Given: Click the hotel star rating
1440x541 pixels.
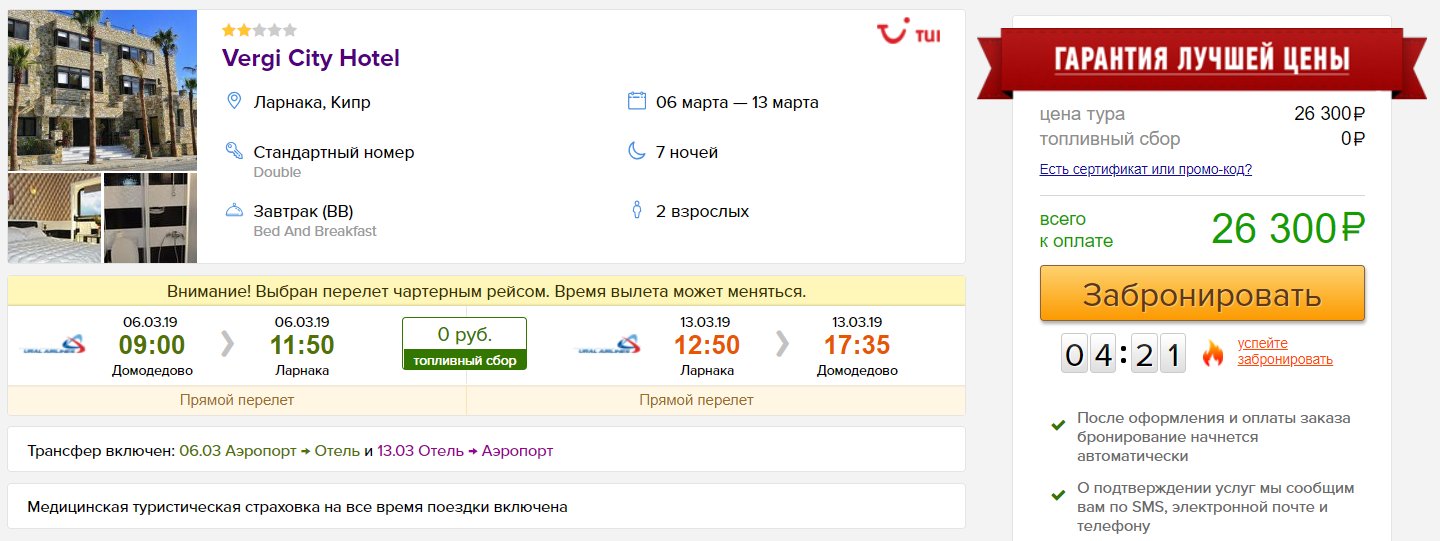Looking at the screenshot, I should [x=259, y=30].
